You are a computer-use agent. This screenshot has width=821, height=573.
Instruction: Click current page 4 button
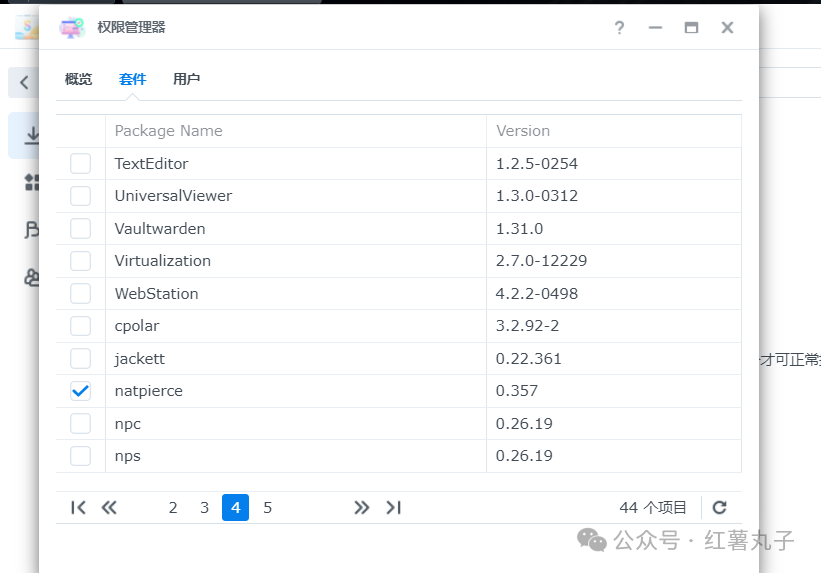(x=236, y=508)
